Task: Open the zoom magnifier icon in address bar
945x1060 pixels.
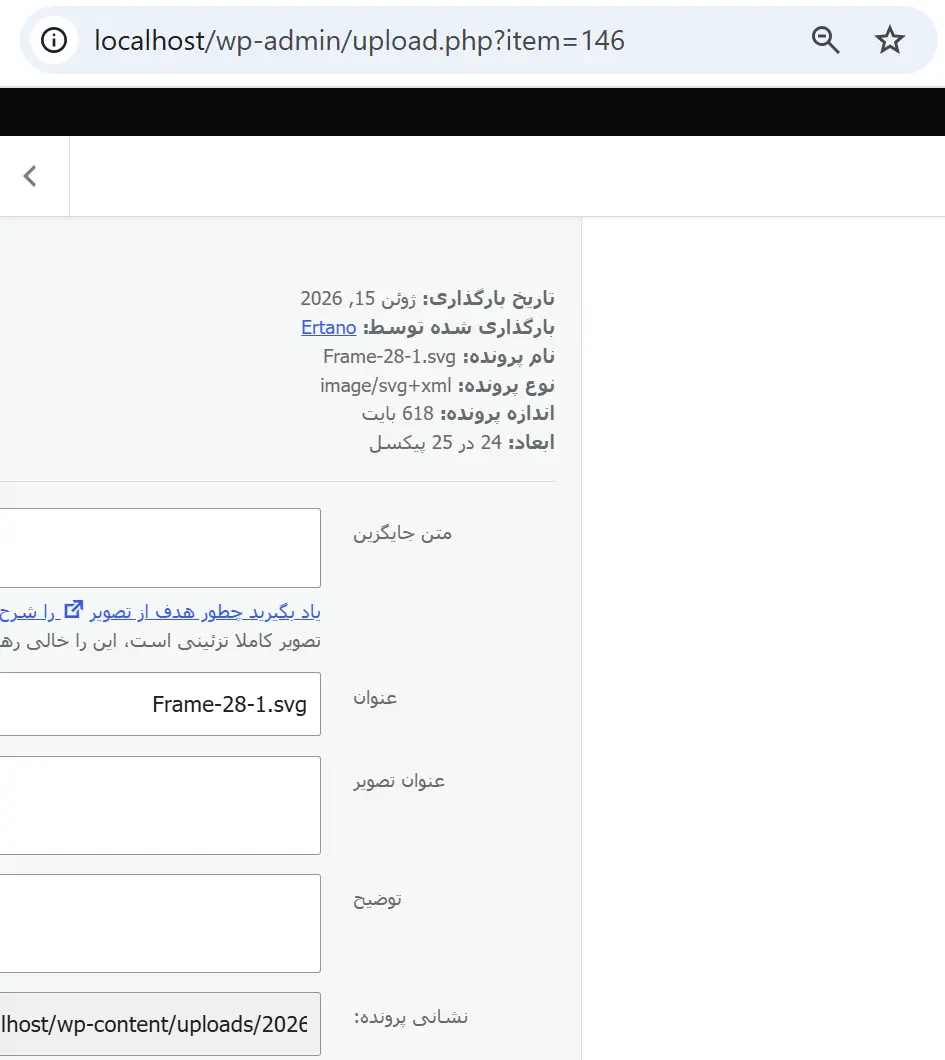Action: (x=825, y=41)
